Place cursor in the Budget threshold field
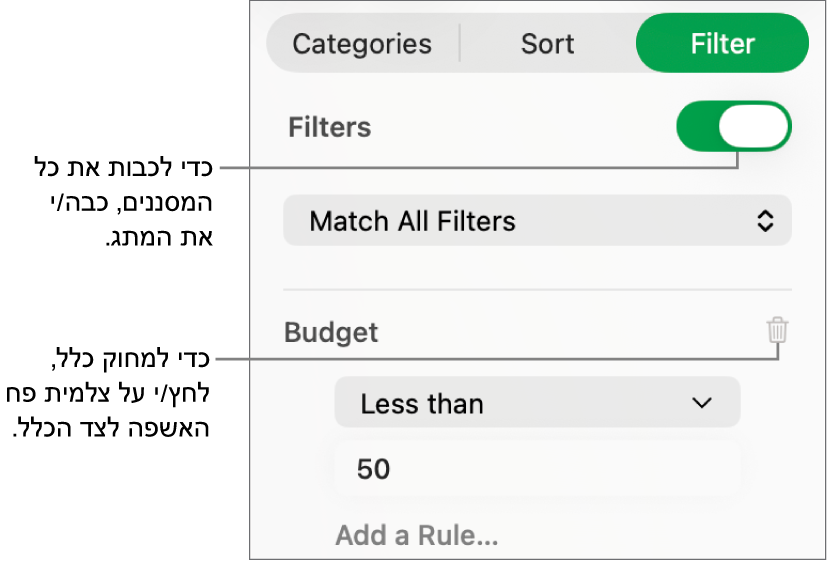 (537, 468)
